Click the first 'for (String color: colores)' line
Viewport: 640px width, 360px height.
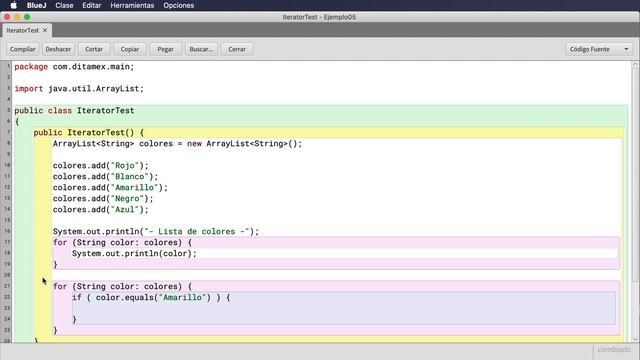(122, 242)
